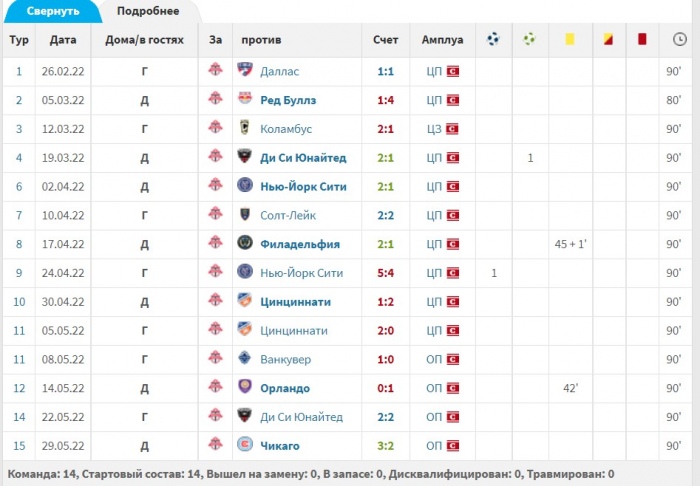Click the goals scored ball icon header
Viewport: 700px width, 486px height.
[493, 39]
